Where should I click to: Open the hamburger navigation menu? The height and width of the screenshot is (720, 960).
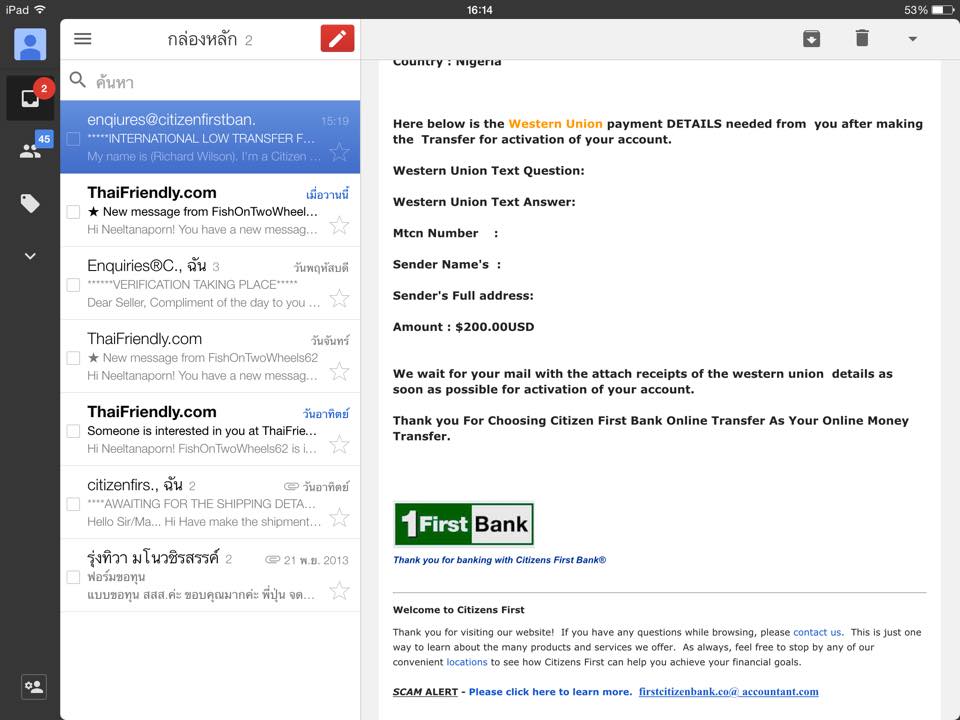pyautogui.click(x=83, y=39)
